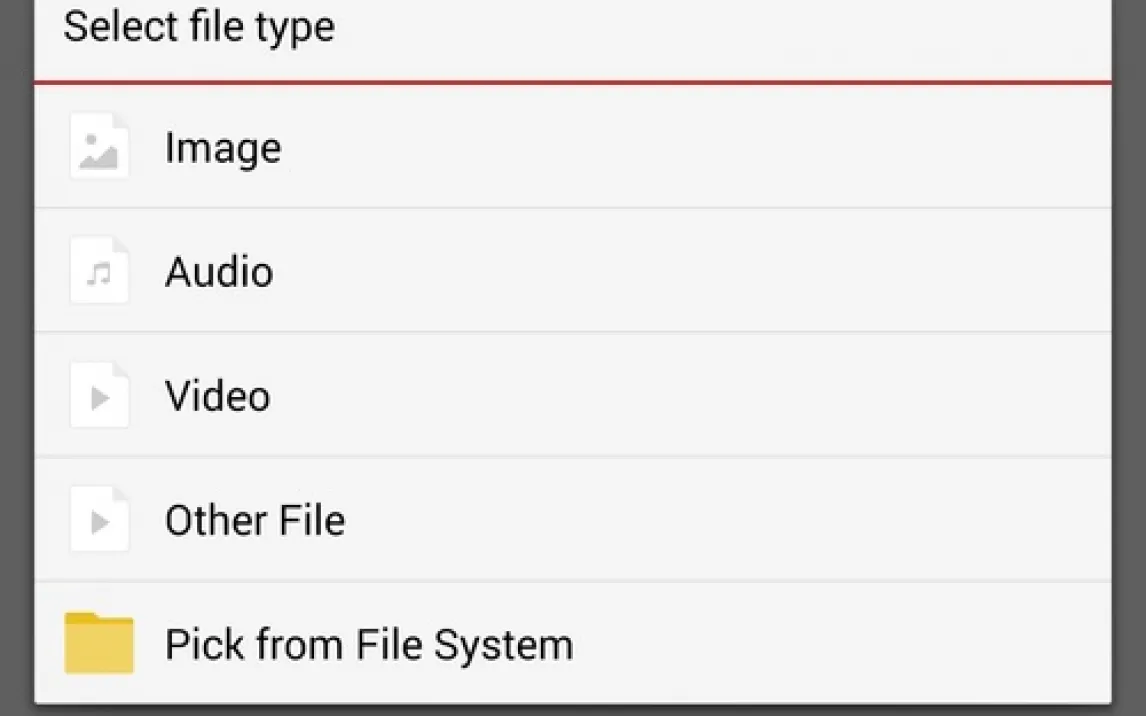Choose the "Audio" text label
The width and height of the screenshot is (1146, 716).
coord(219,272)
